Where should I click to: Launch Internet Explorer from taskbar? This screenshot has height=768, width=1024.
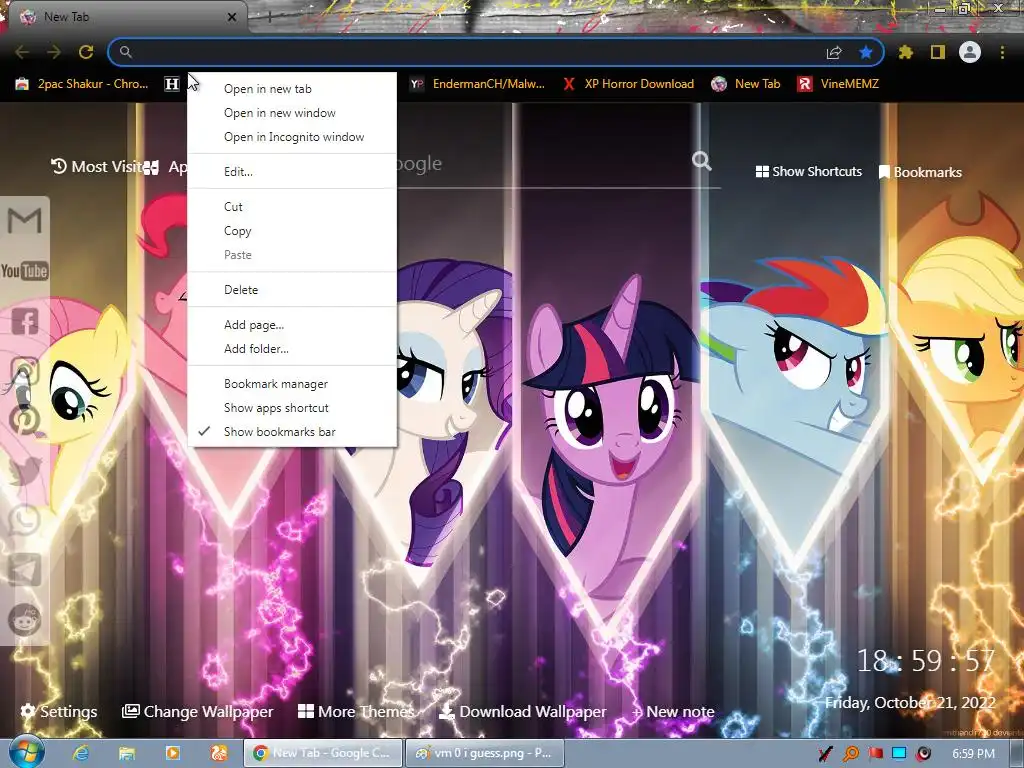tap(81, 753)
